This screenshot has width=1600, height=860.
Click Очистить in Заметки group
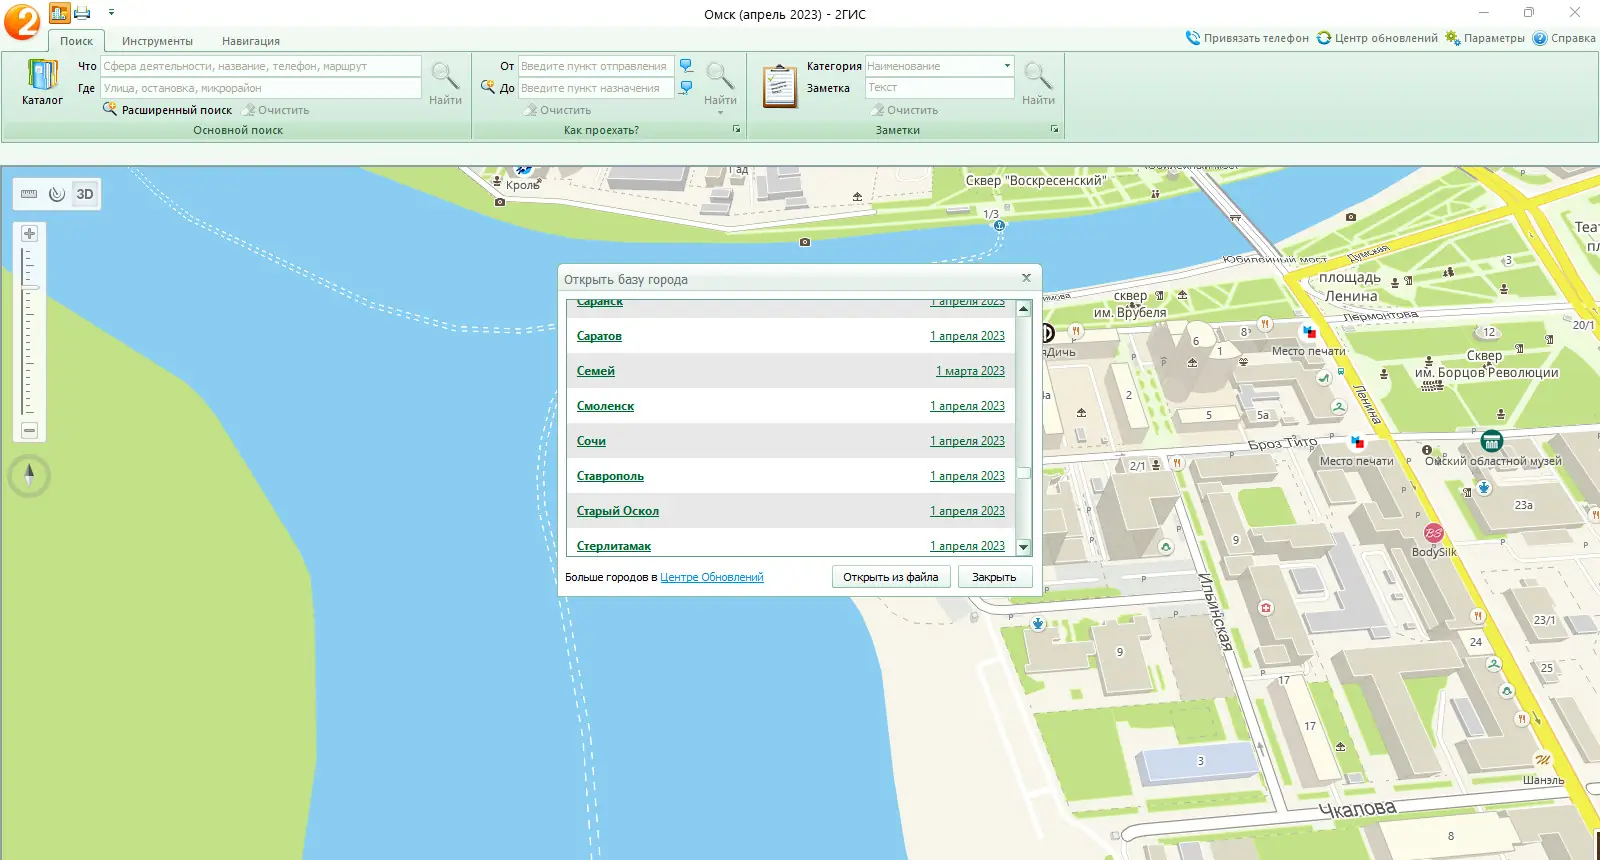905,110
